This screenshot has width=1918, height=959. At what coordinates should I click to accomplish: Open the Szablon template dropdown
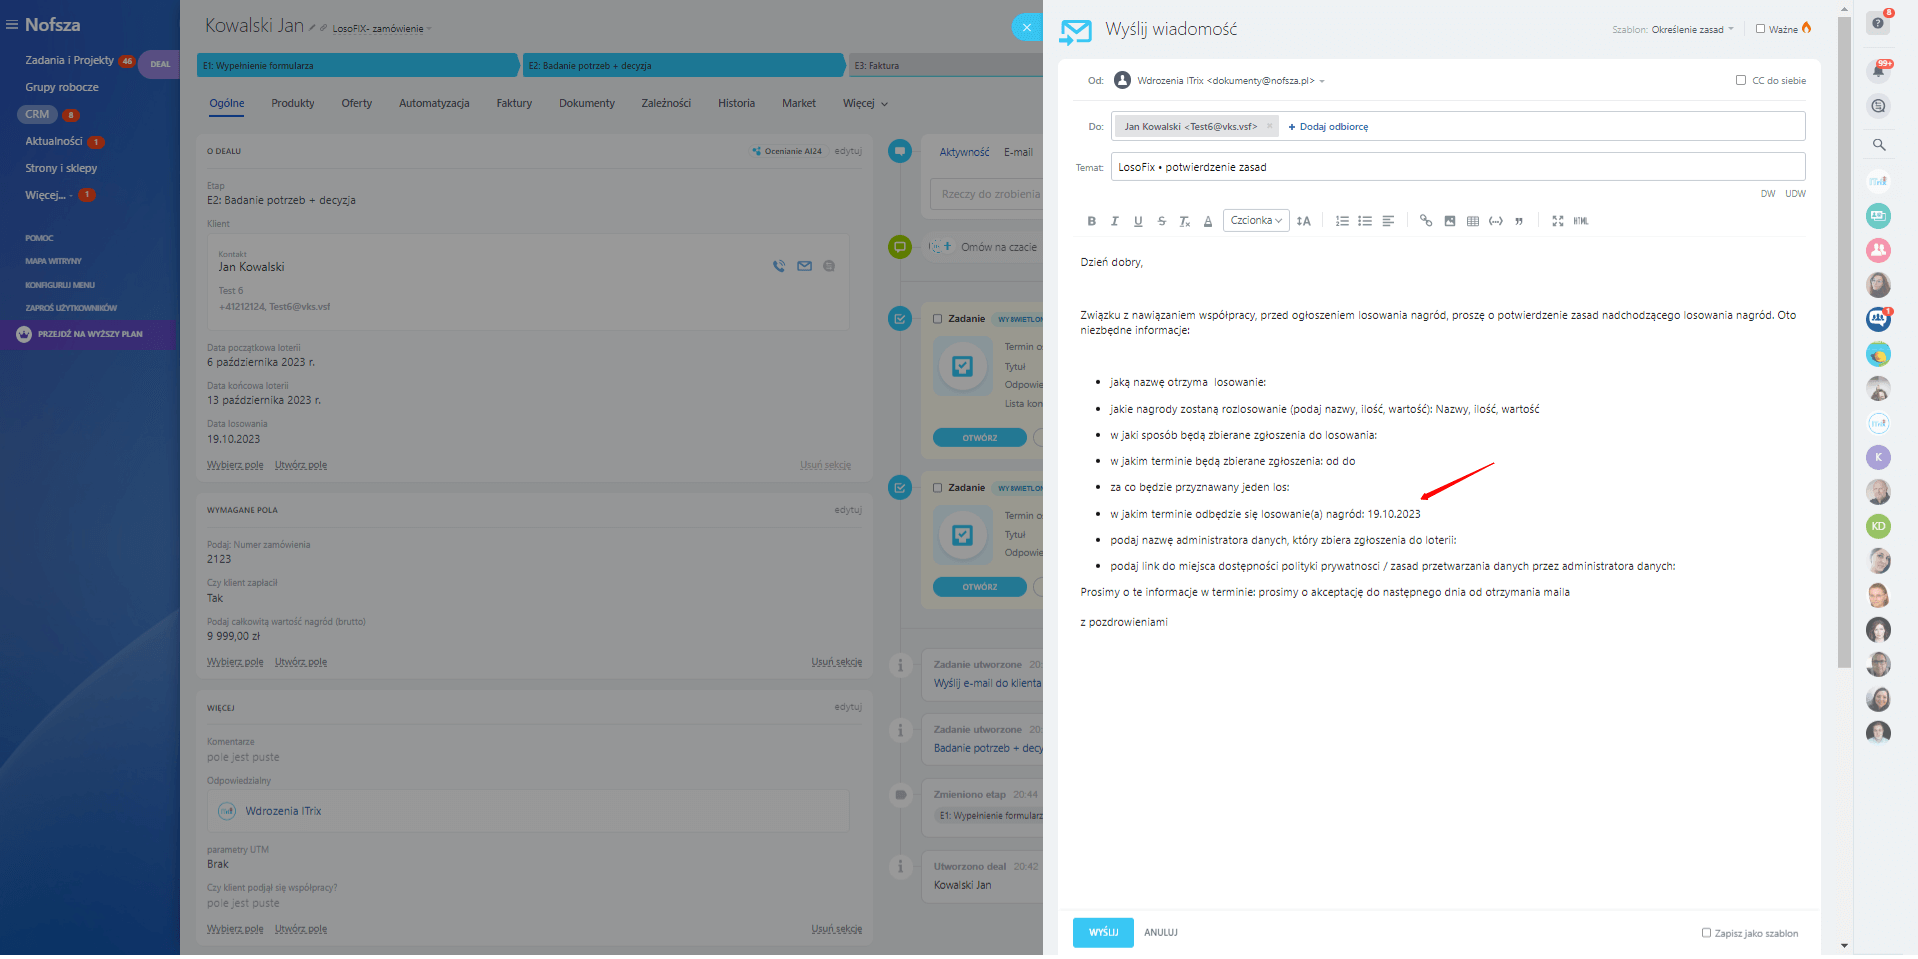point(1692,30)
